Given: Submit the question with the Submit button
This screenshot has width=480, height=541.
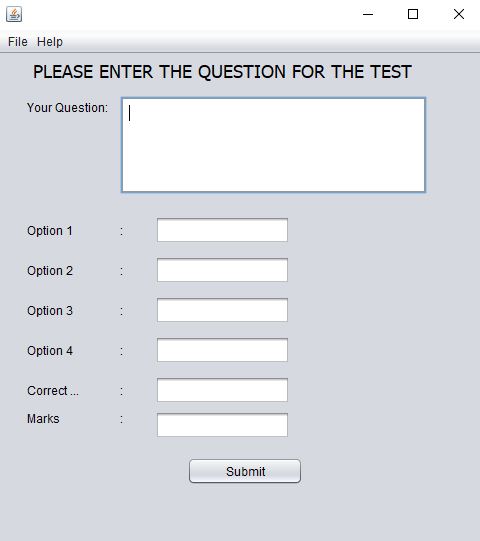Looking at the screenshot, I should [245, 471].
